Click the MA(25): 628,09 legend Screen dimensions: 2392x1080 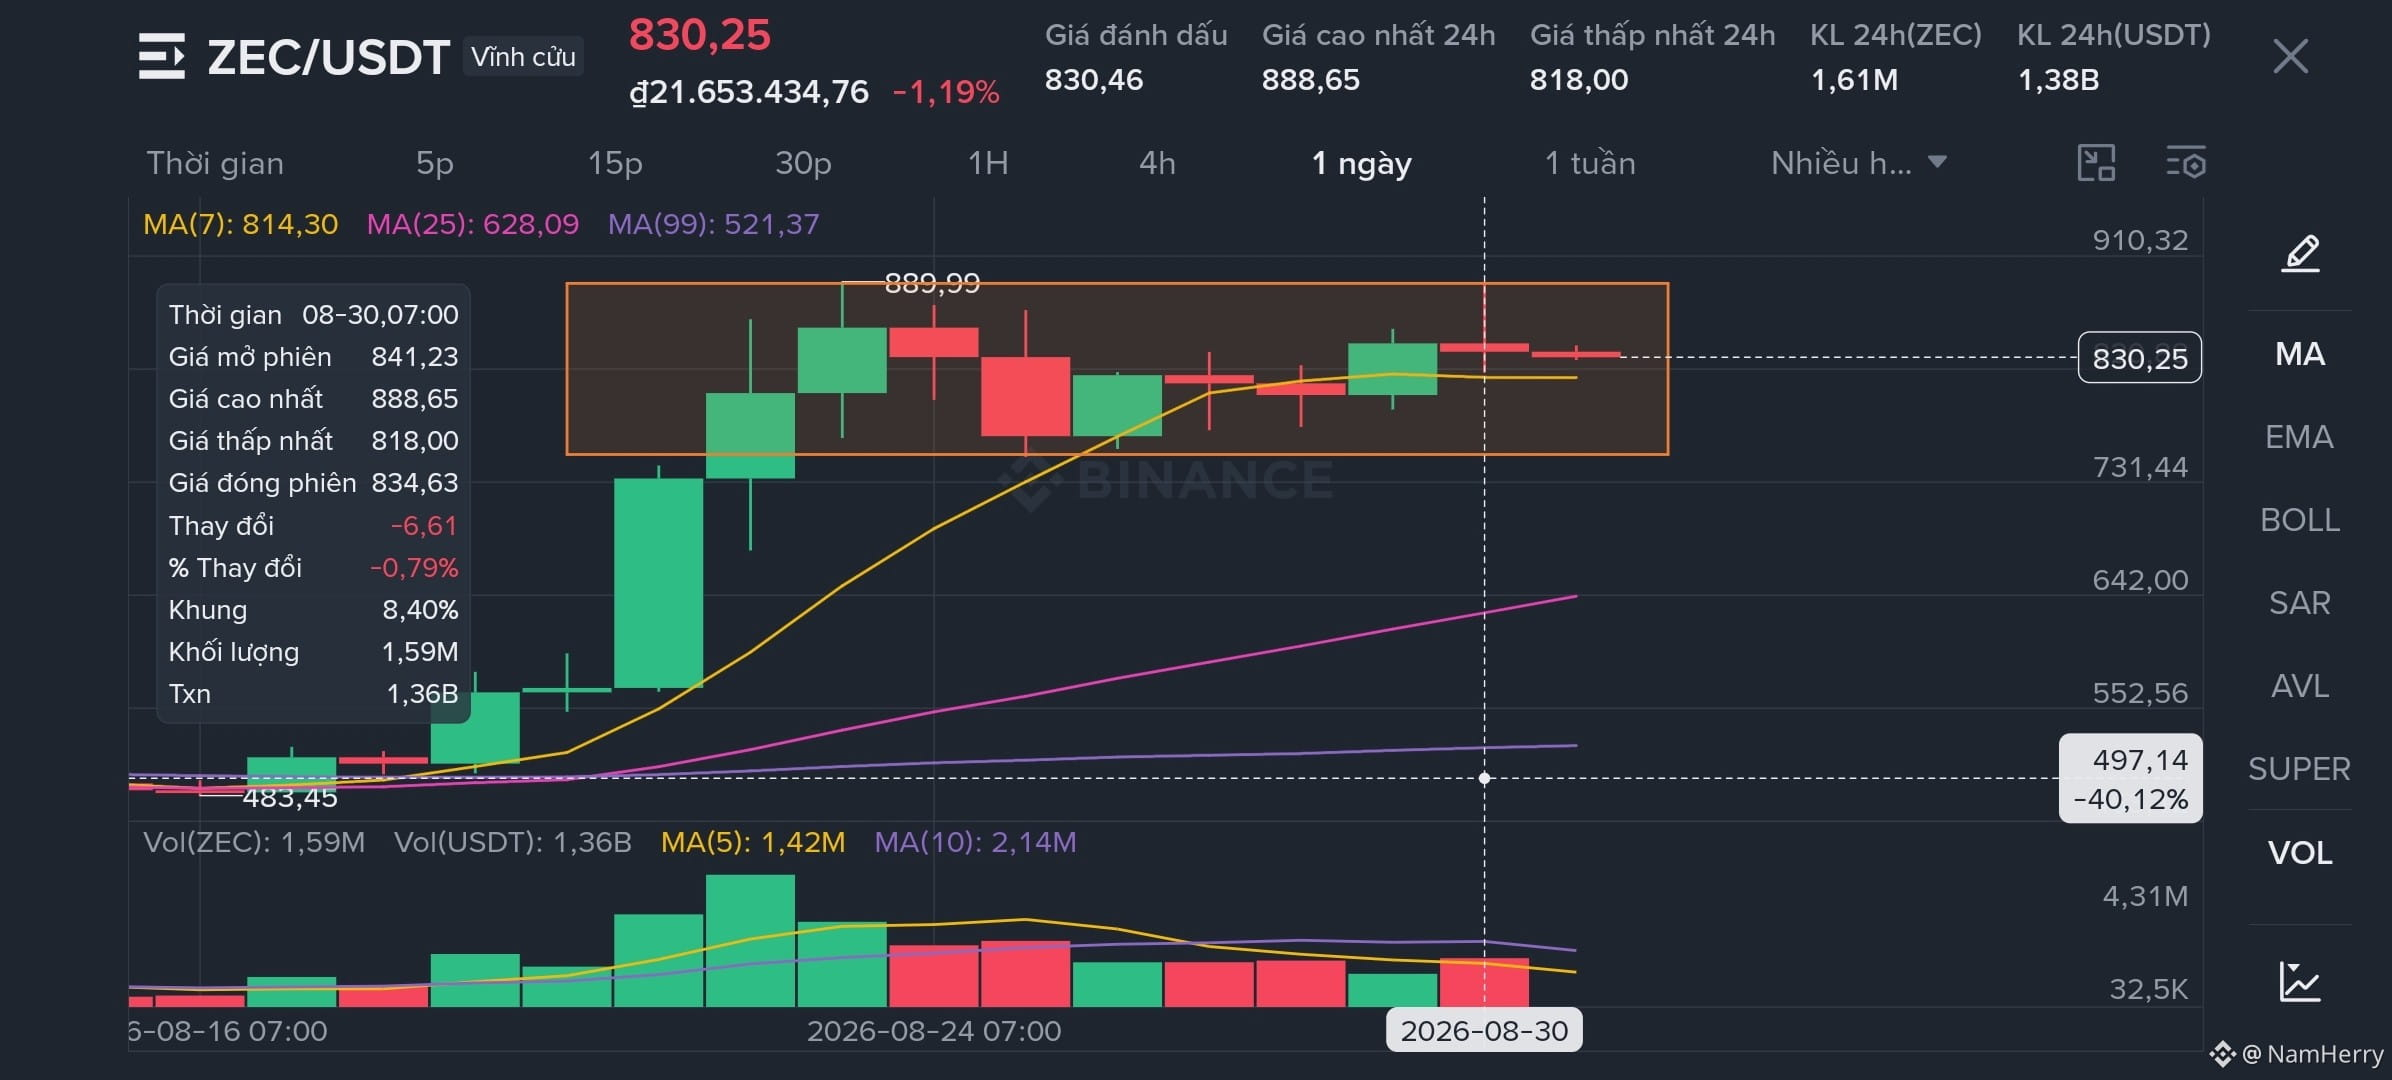[473, 224]
